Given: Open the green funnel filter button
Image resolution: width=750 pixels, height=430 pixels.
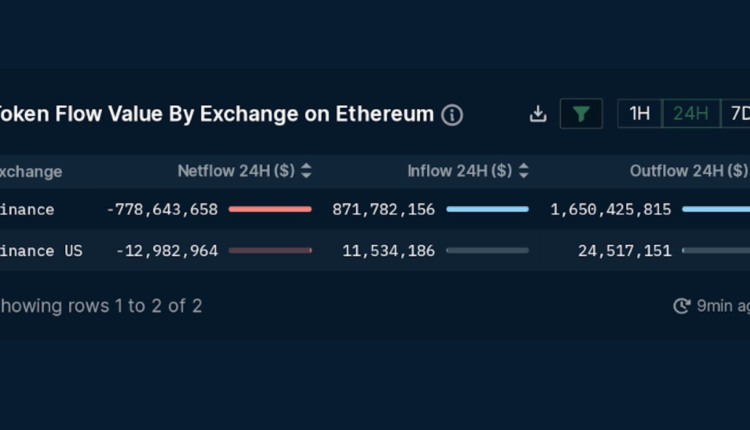Looking at the screenshot, I should (581, 114).
